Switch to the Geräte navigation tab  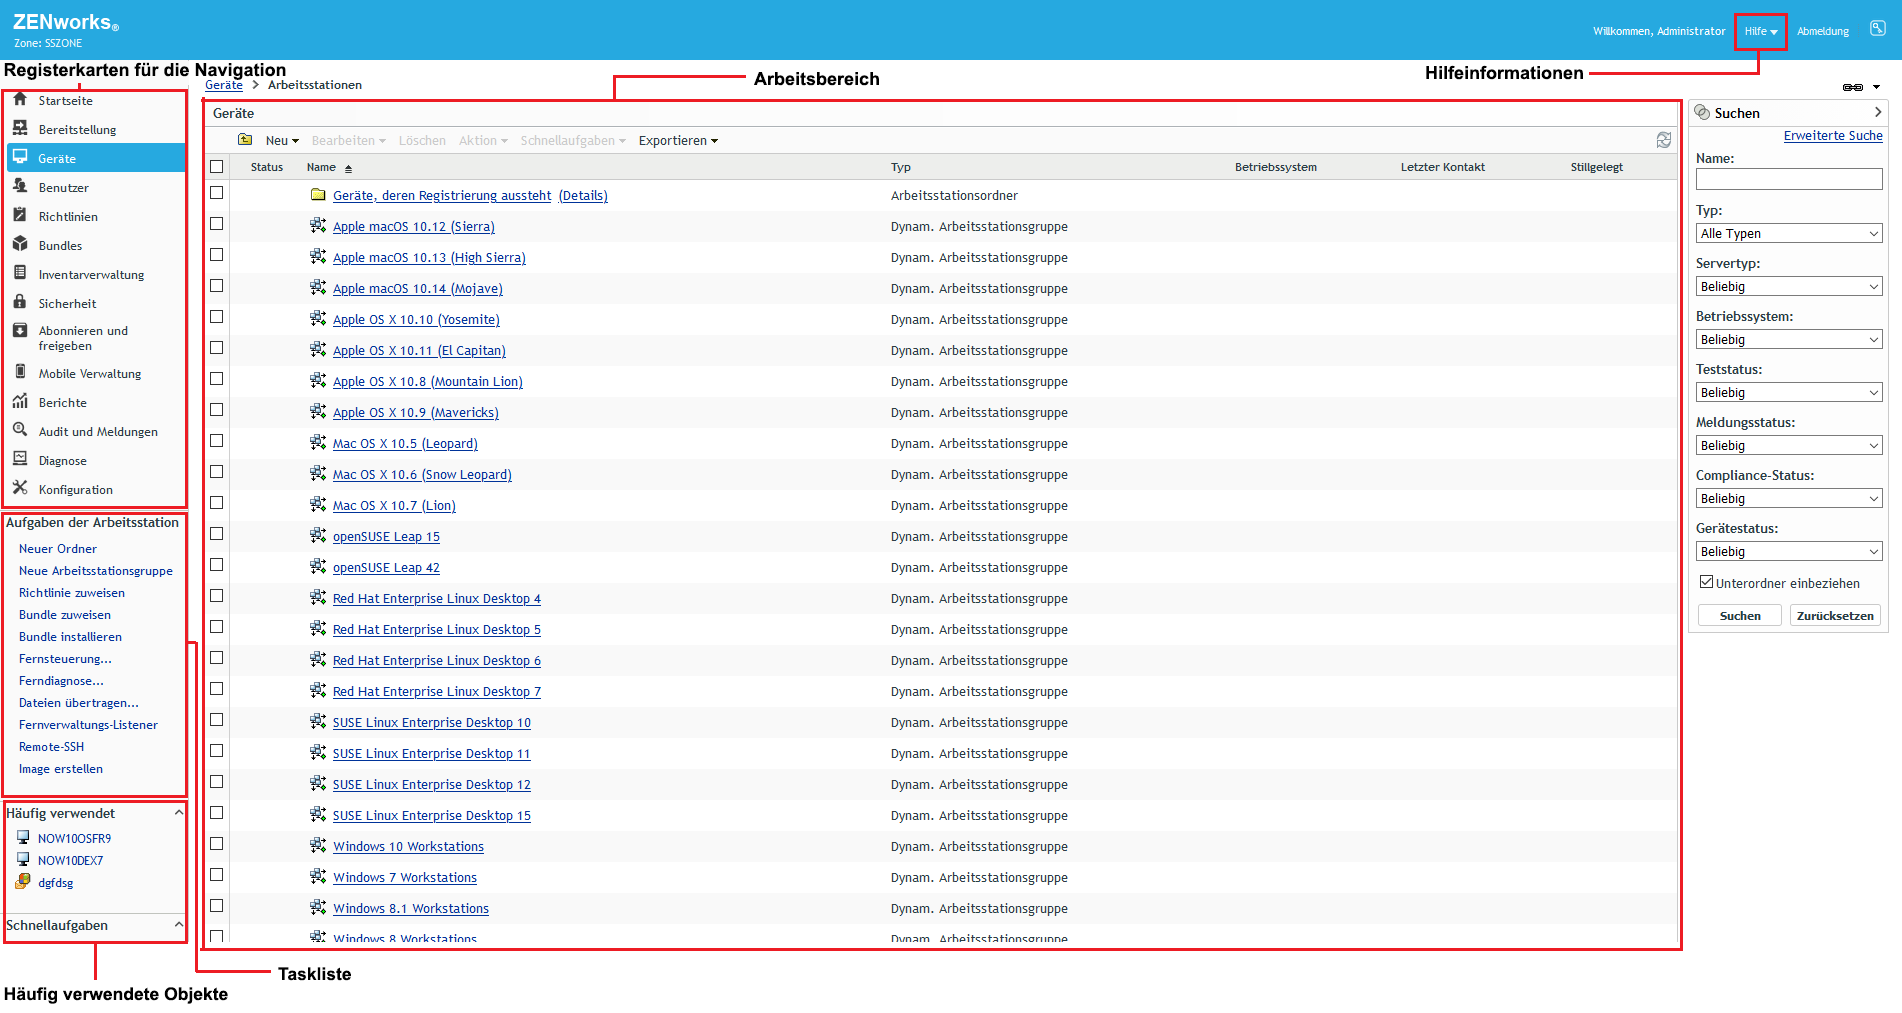(96, 158)
